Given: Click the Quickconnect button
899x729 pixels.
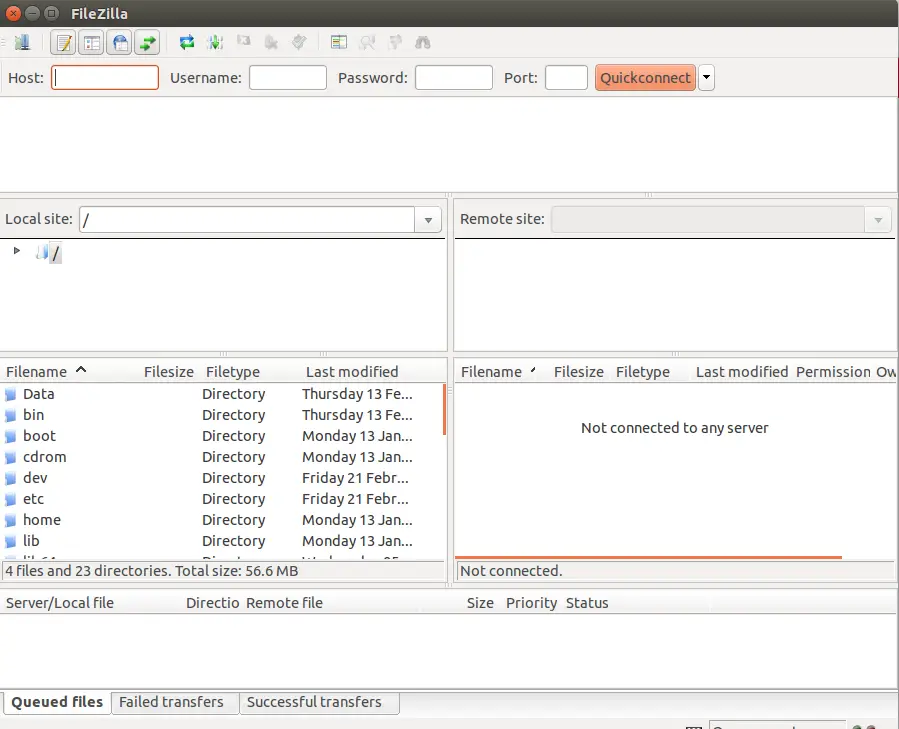Looking at the screenshot, I should coord(646,77).
